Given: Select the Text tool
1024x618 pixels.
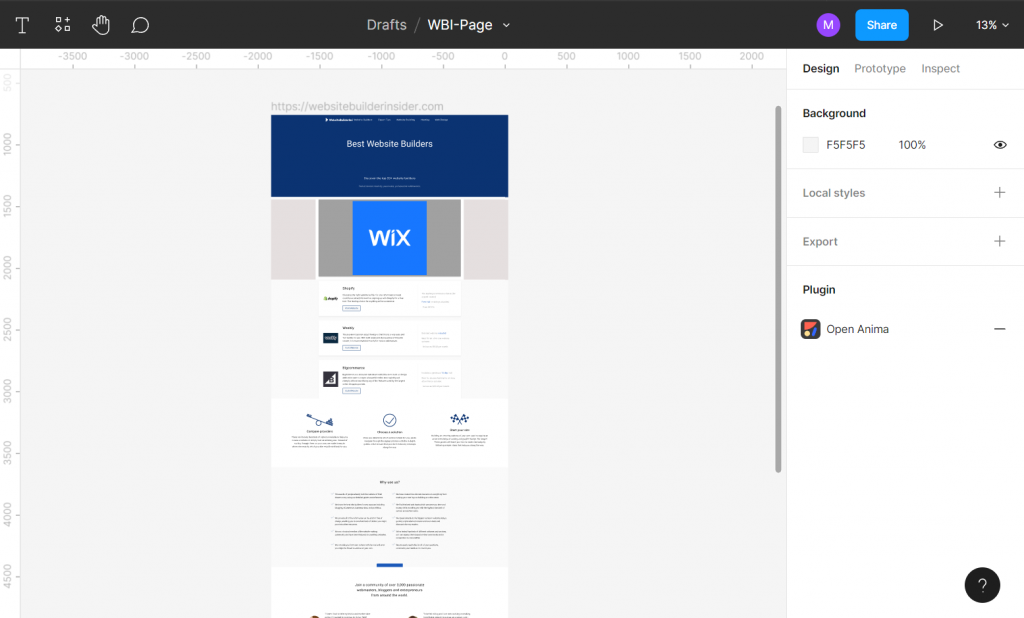Looking at the screenshot, I should (22, 24).
